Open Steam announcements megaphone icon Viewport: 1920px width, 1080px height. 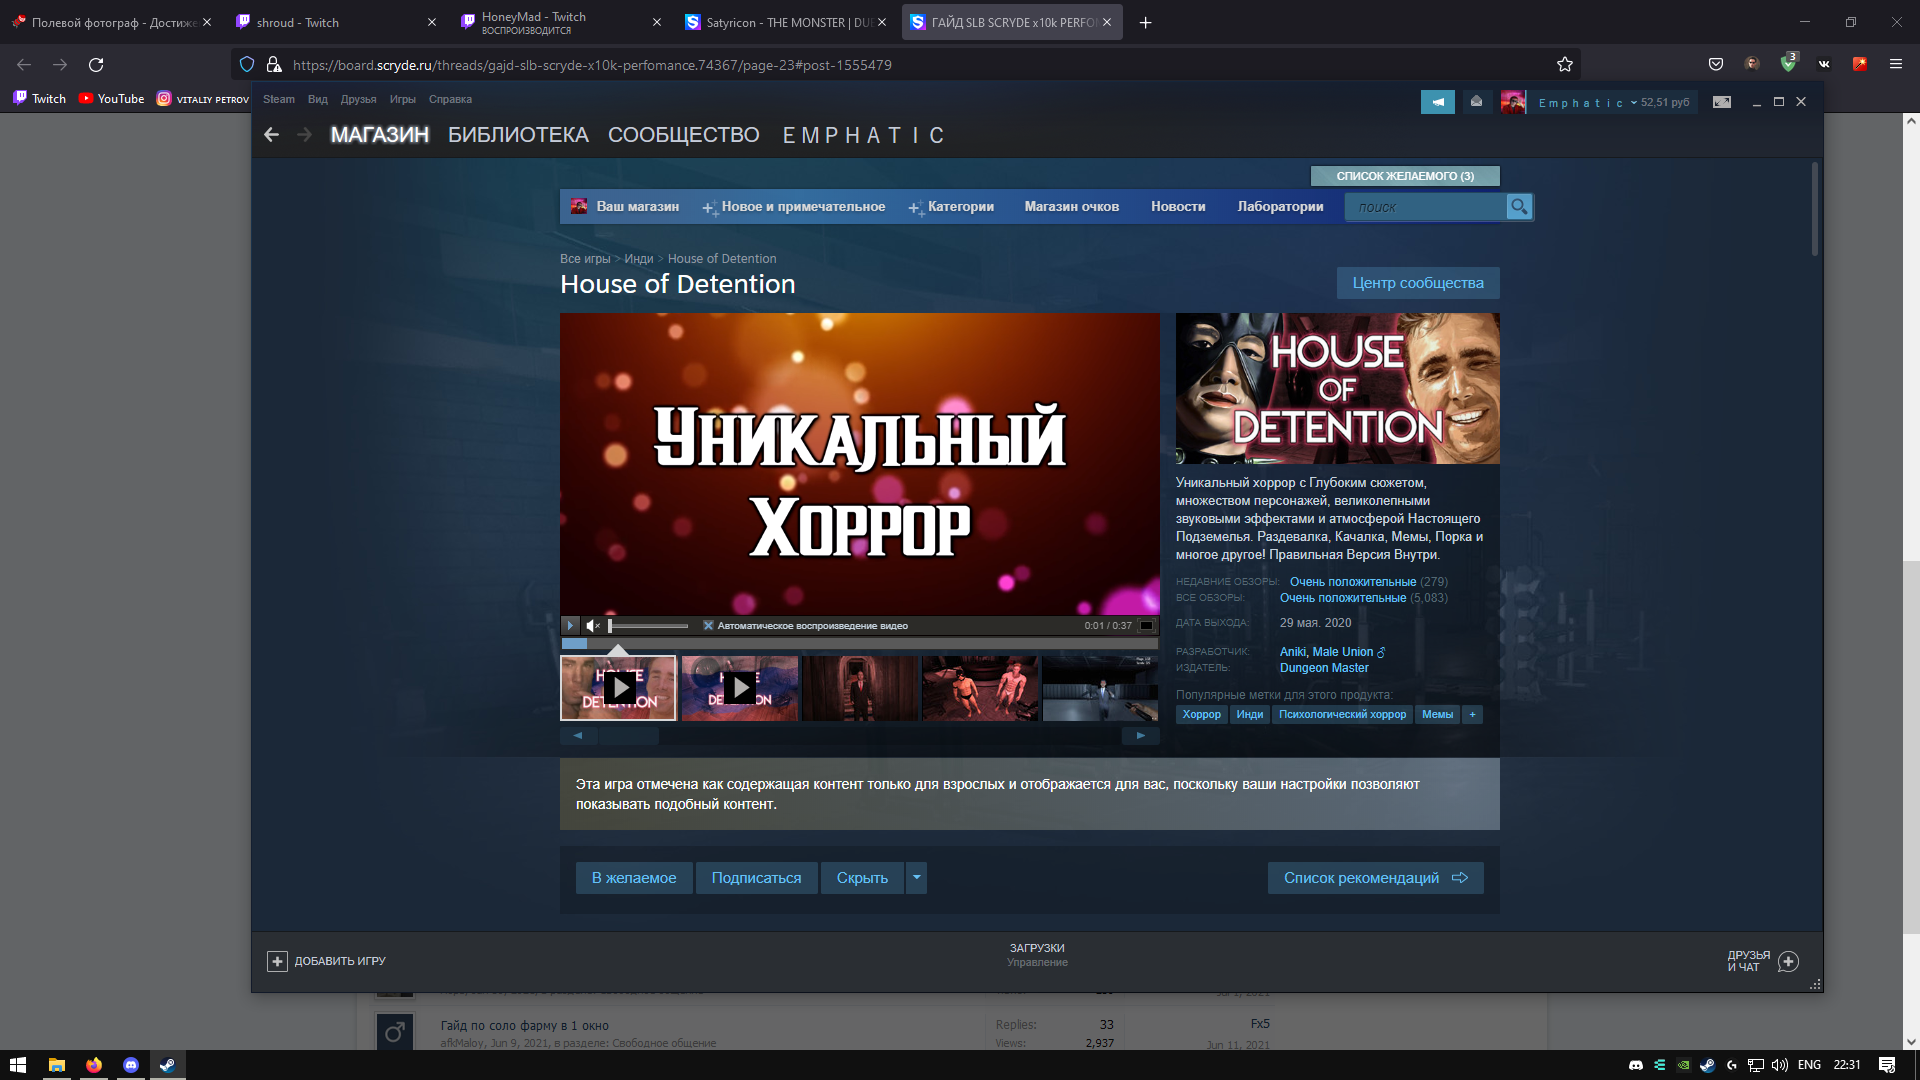click(x=1437, y=102)
